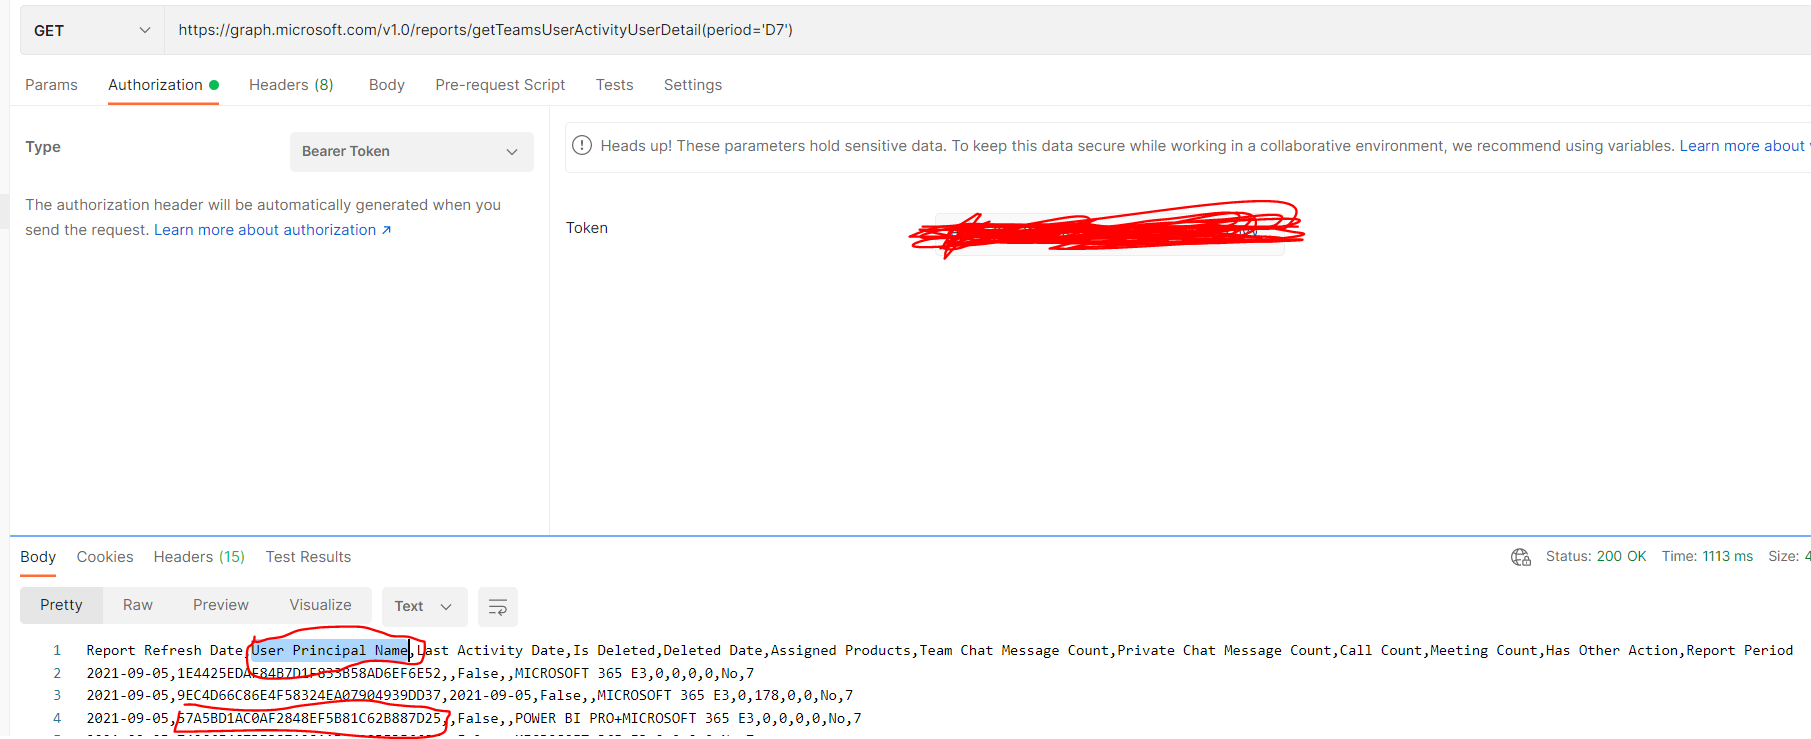Open the Learn more about variables link
This screenshot has height=739, width=1811.
pos(1744,146)
